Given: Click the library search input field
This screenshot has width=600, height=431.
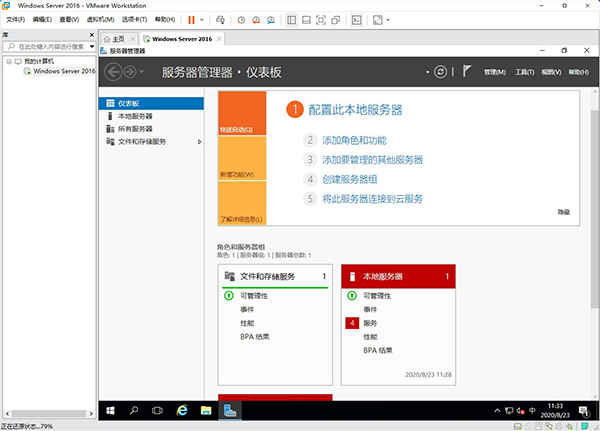Looking at the screenshot, I should point(48,46).
